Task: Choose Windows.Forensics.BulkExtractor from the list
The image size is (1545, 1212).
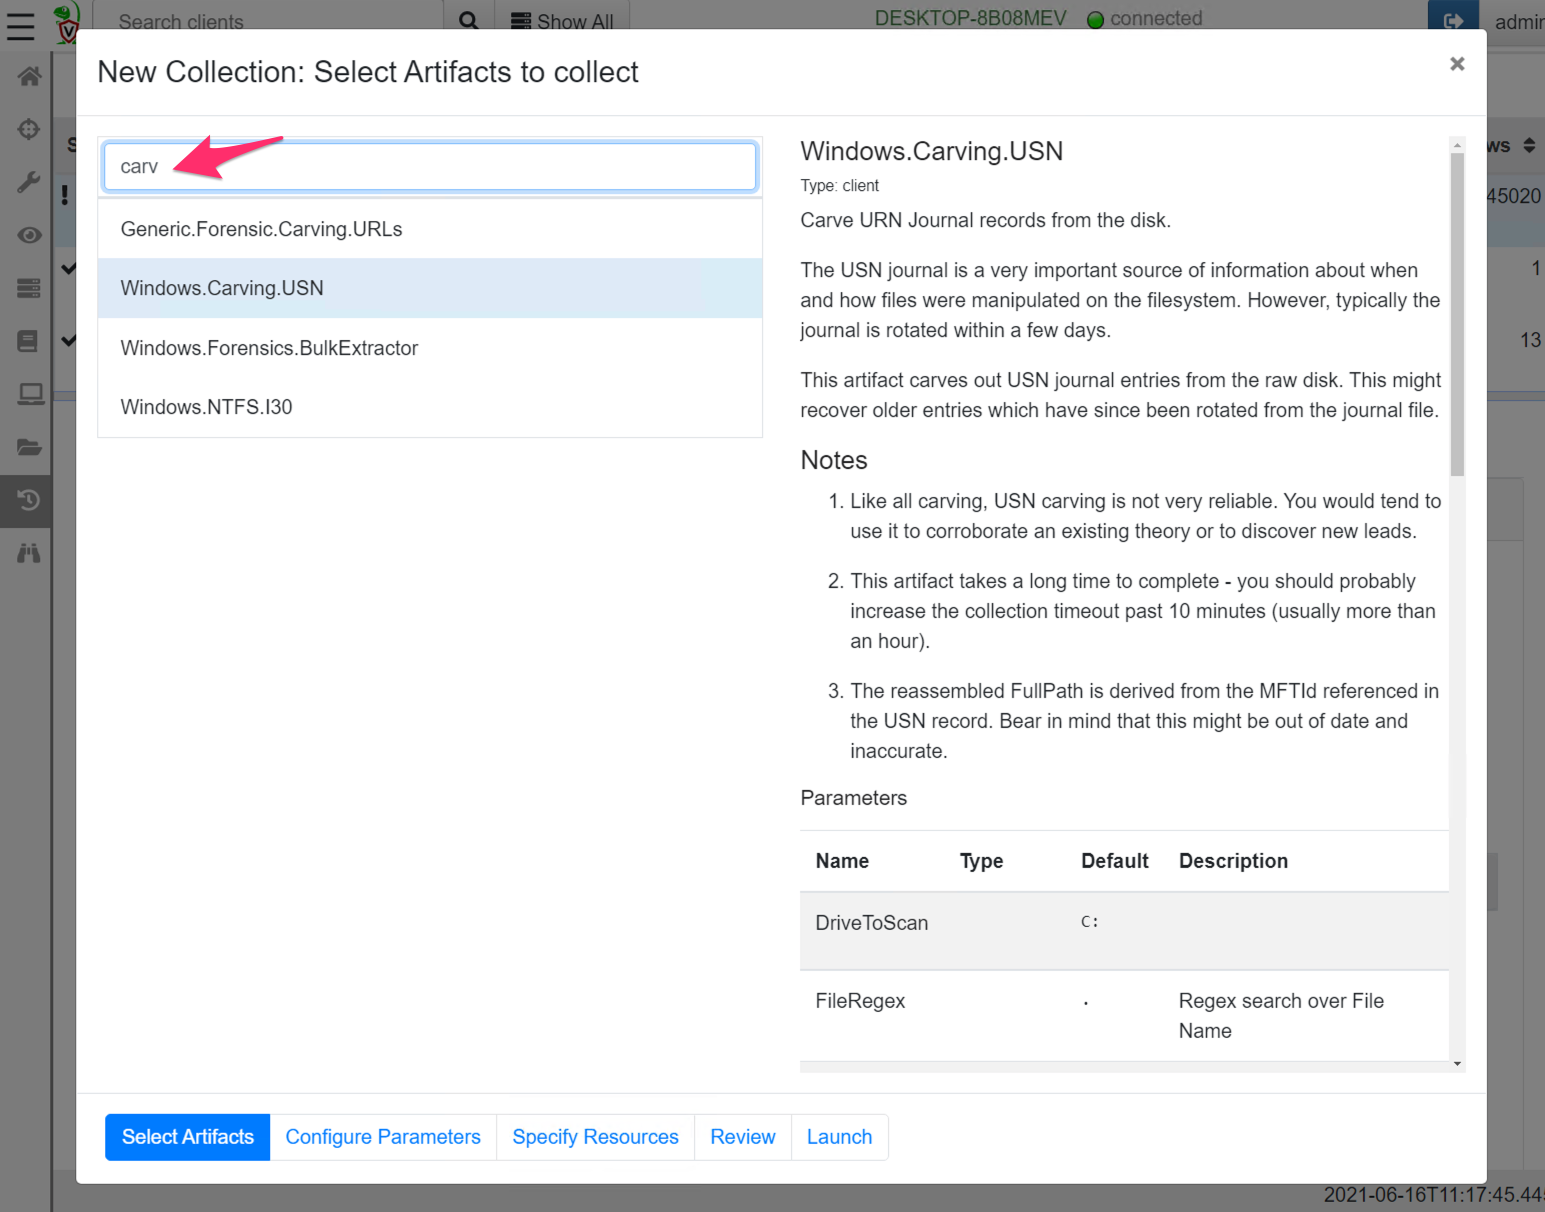Action: (x=269, y=348)
